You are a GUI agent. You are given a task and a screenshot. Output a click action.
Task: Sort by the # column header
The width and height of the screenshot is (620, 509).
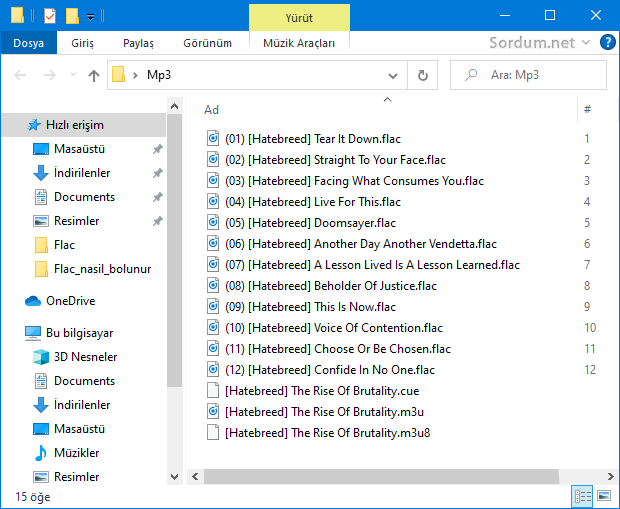(588, 109)
